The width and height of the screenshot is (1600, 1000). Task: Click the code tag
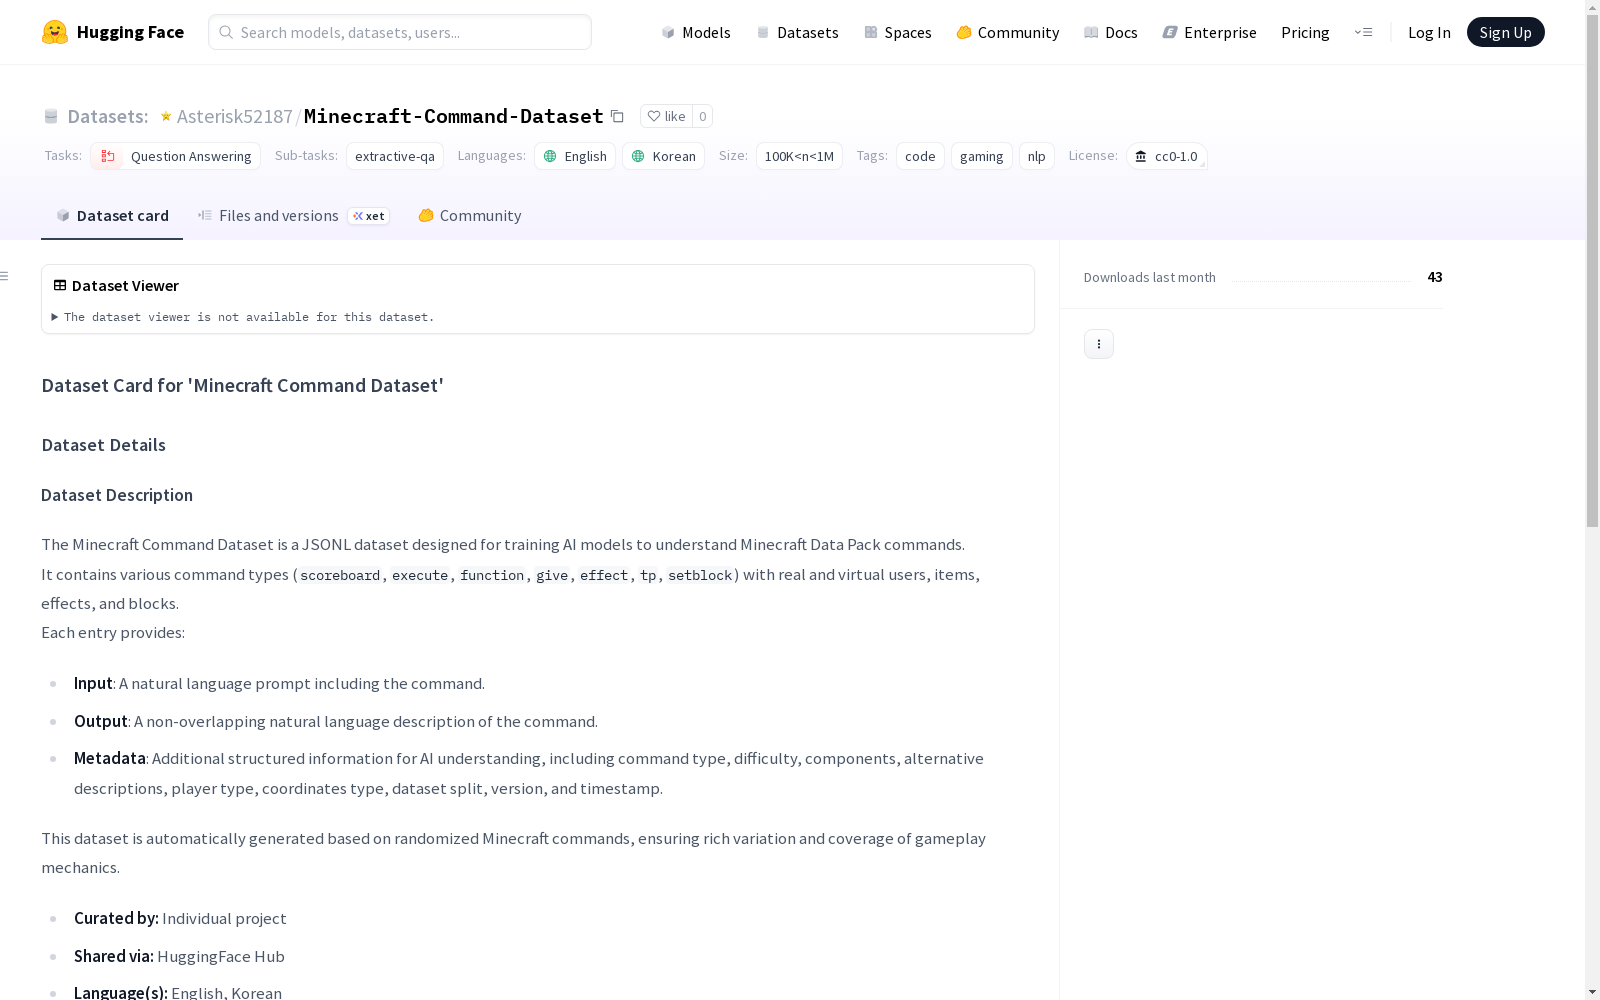[x=920, y=156]
